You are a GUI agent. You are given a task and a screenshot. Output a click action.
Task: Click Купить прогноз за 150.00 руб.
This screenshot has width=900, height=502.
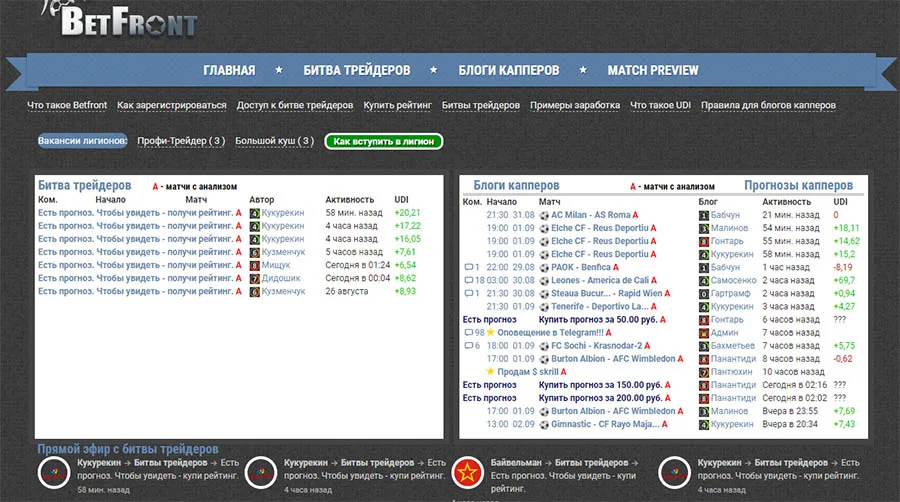[x=600, y=385]
